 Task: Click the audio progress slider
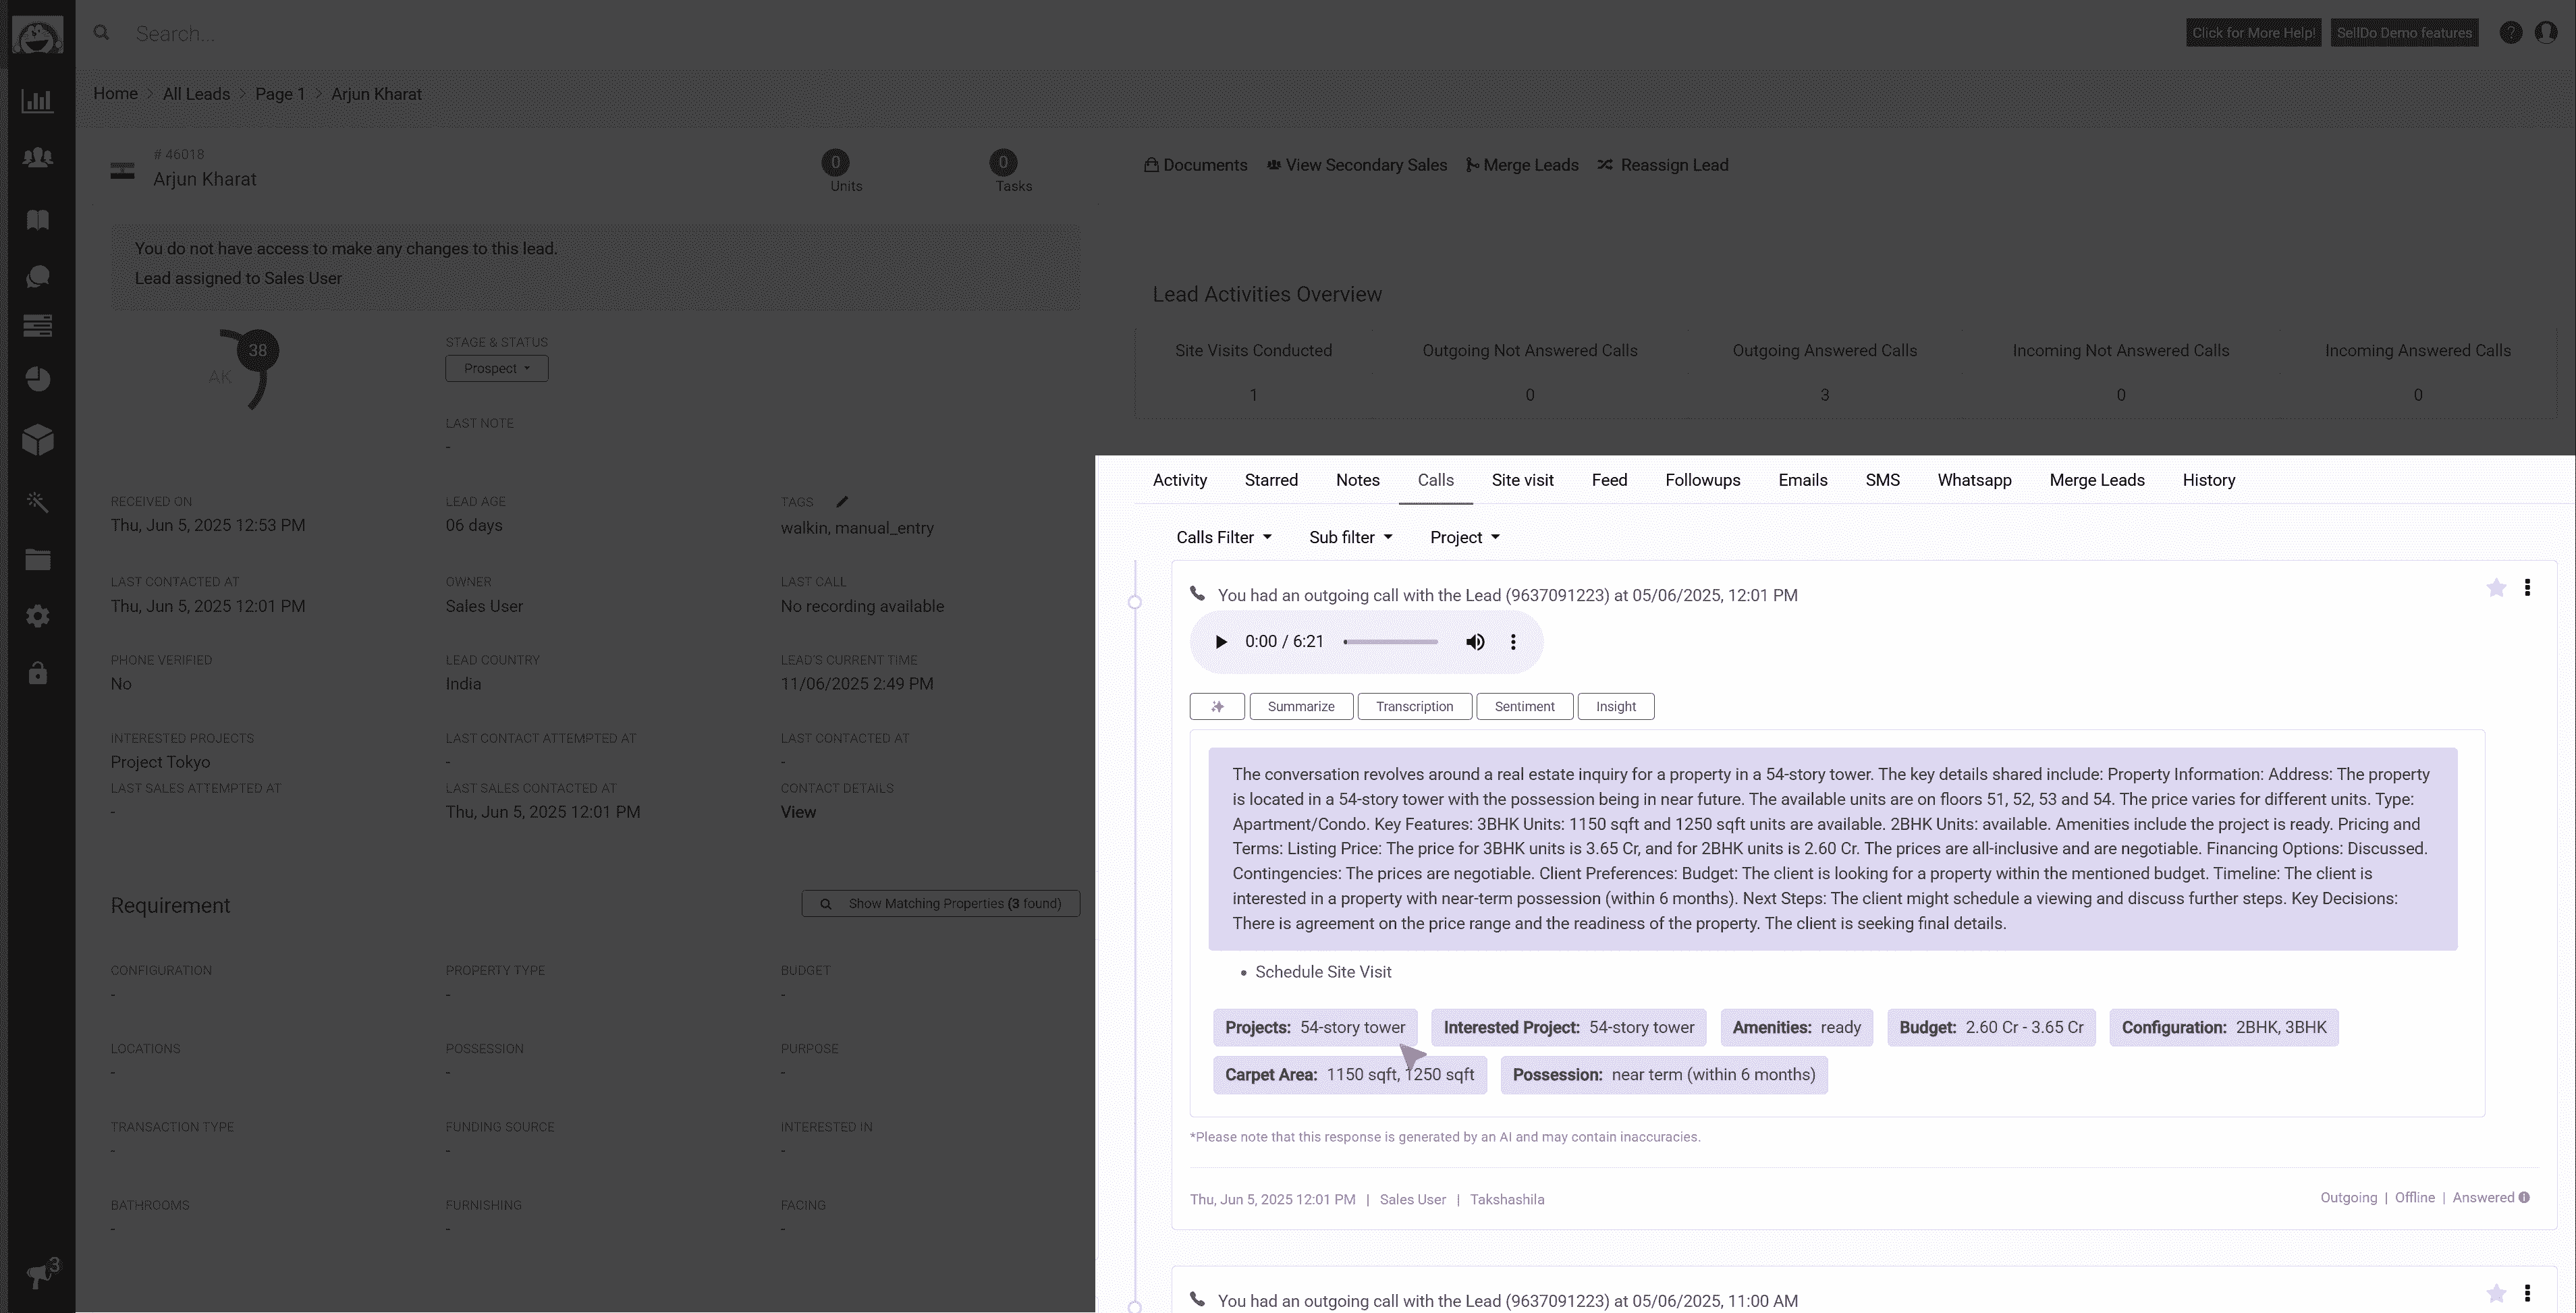[1390, 642]
